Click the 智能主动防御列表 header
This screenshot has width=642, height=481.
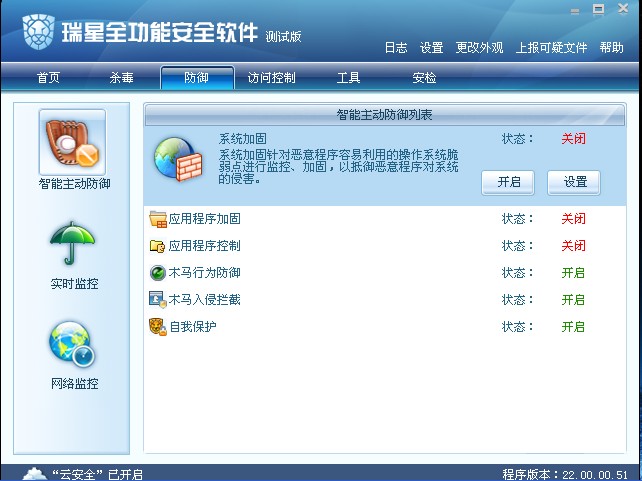pos(384,115)
